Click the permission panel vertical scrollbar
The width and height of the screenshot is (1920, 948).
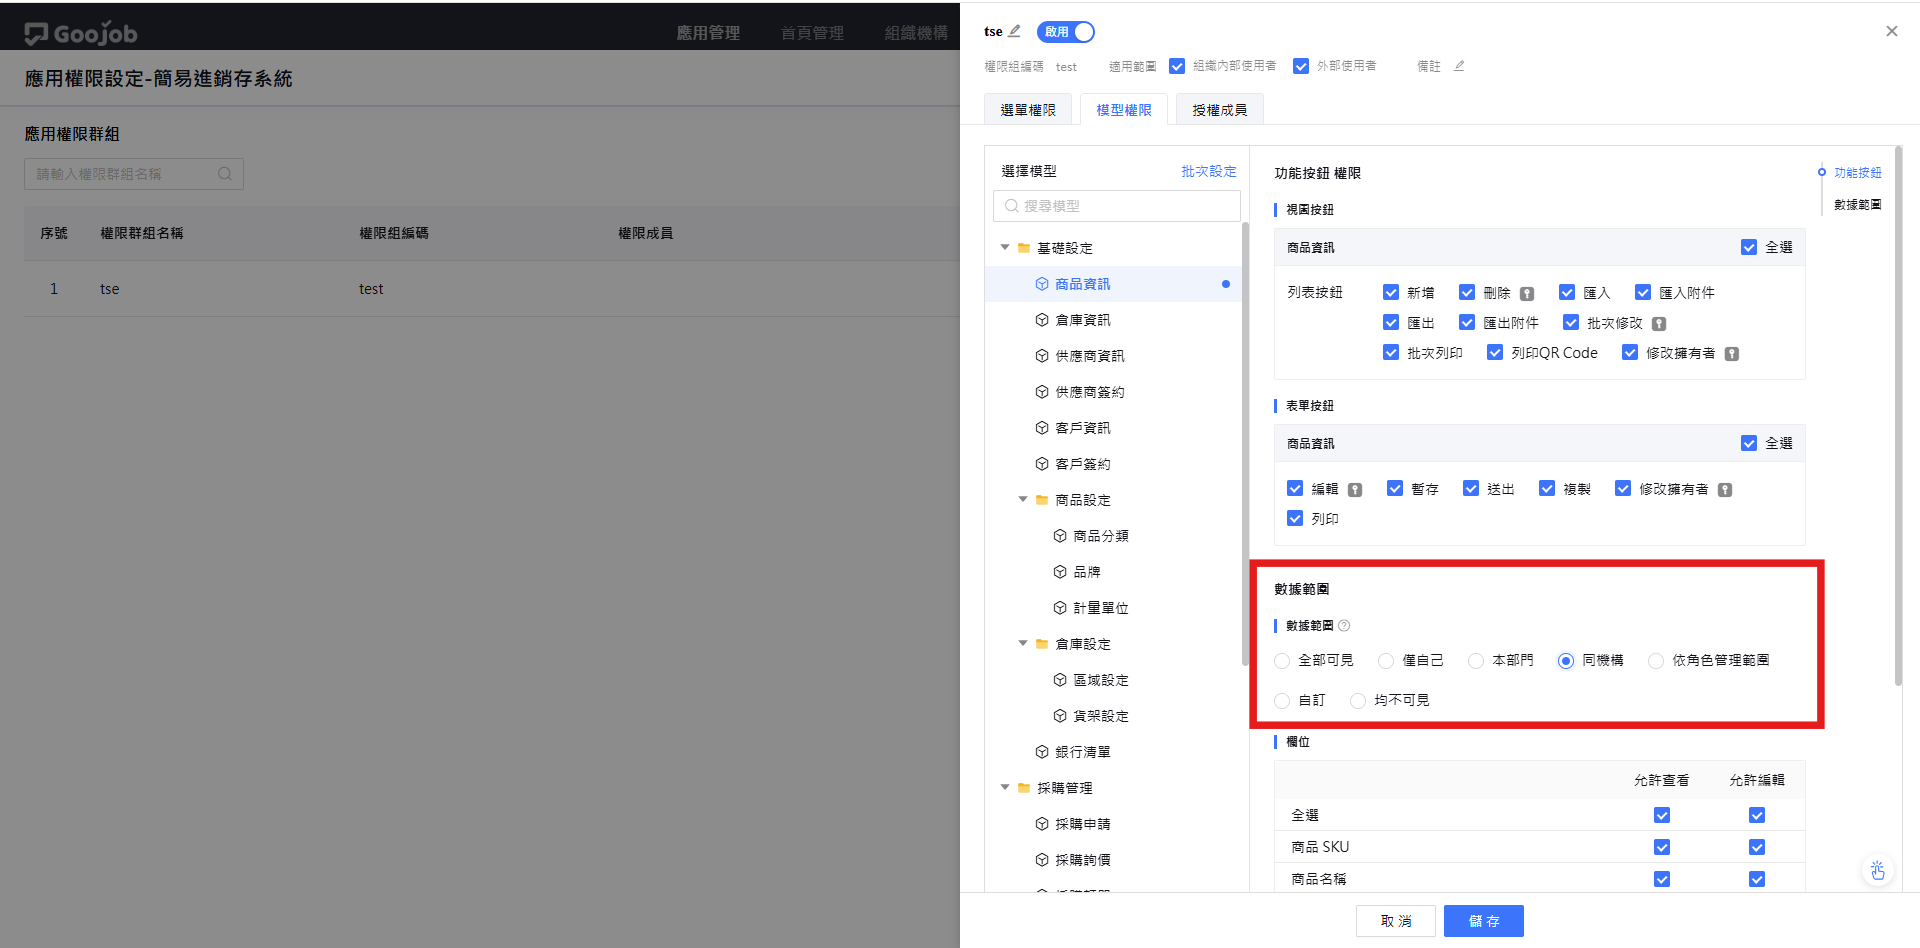click(x=1898, y=415)
